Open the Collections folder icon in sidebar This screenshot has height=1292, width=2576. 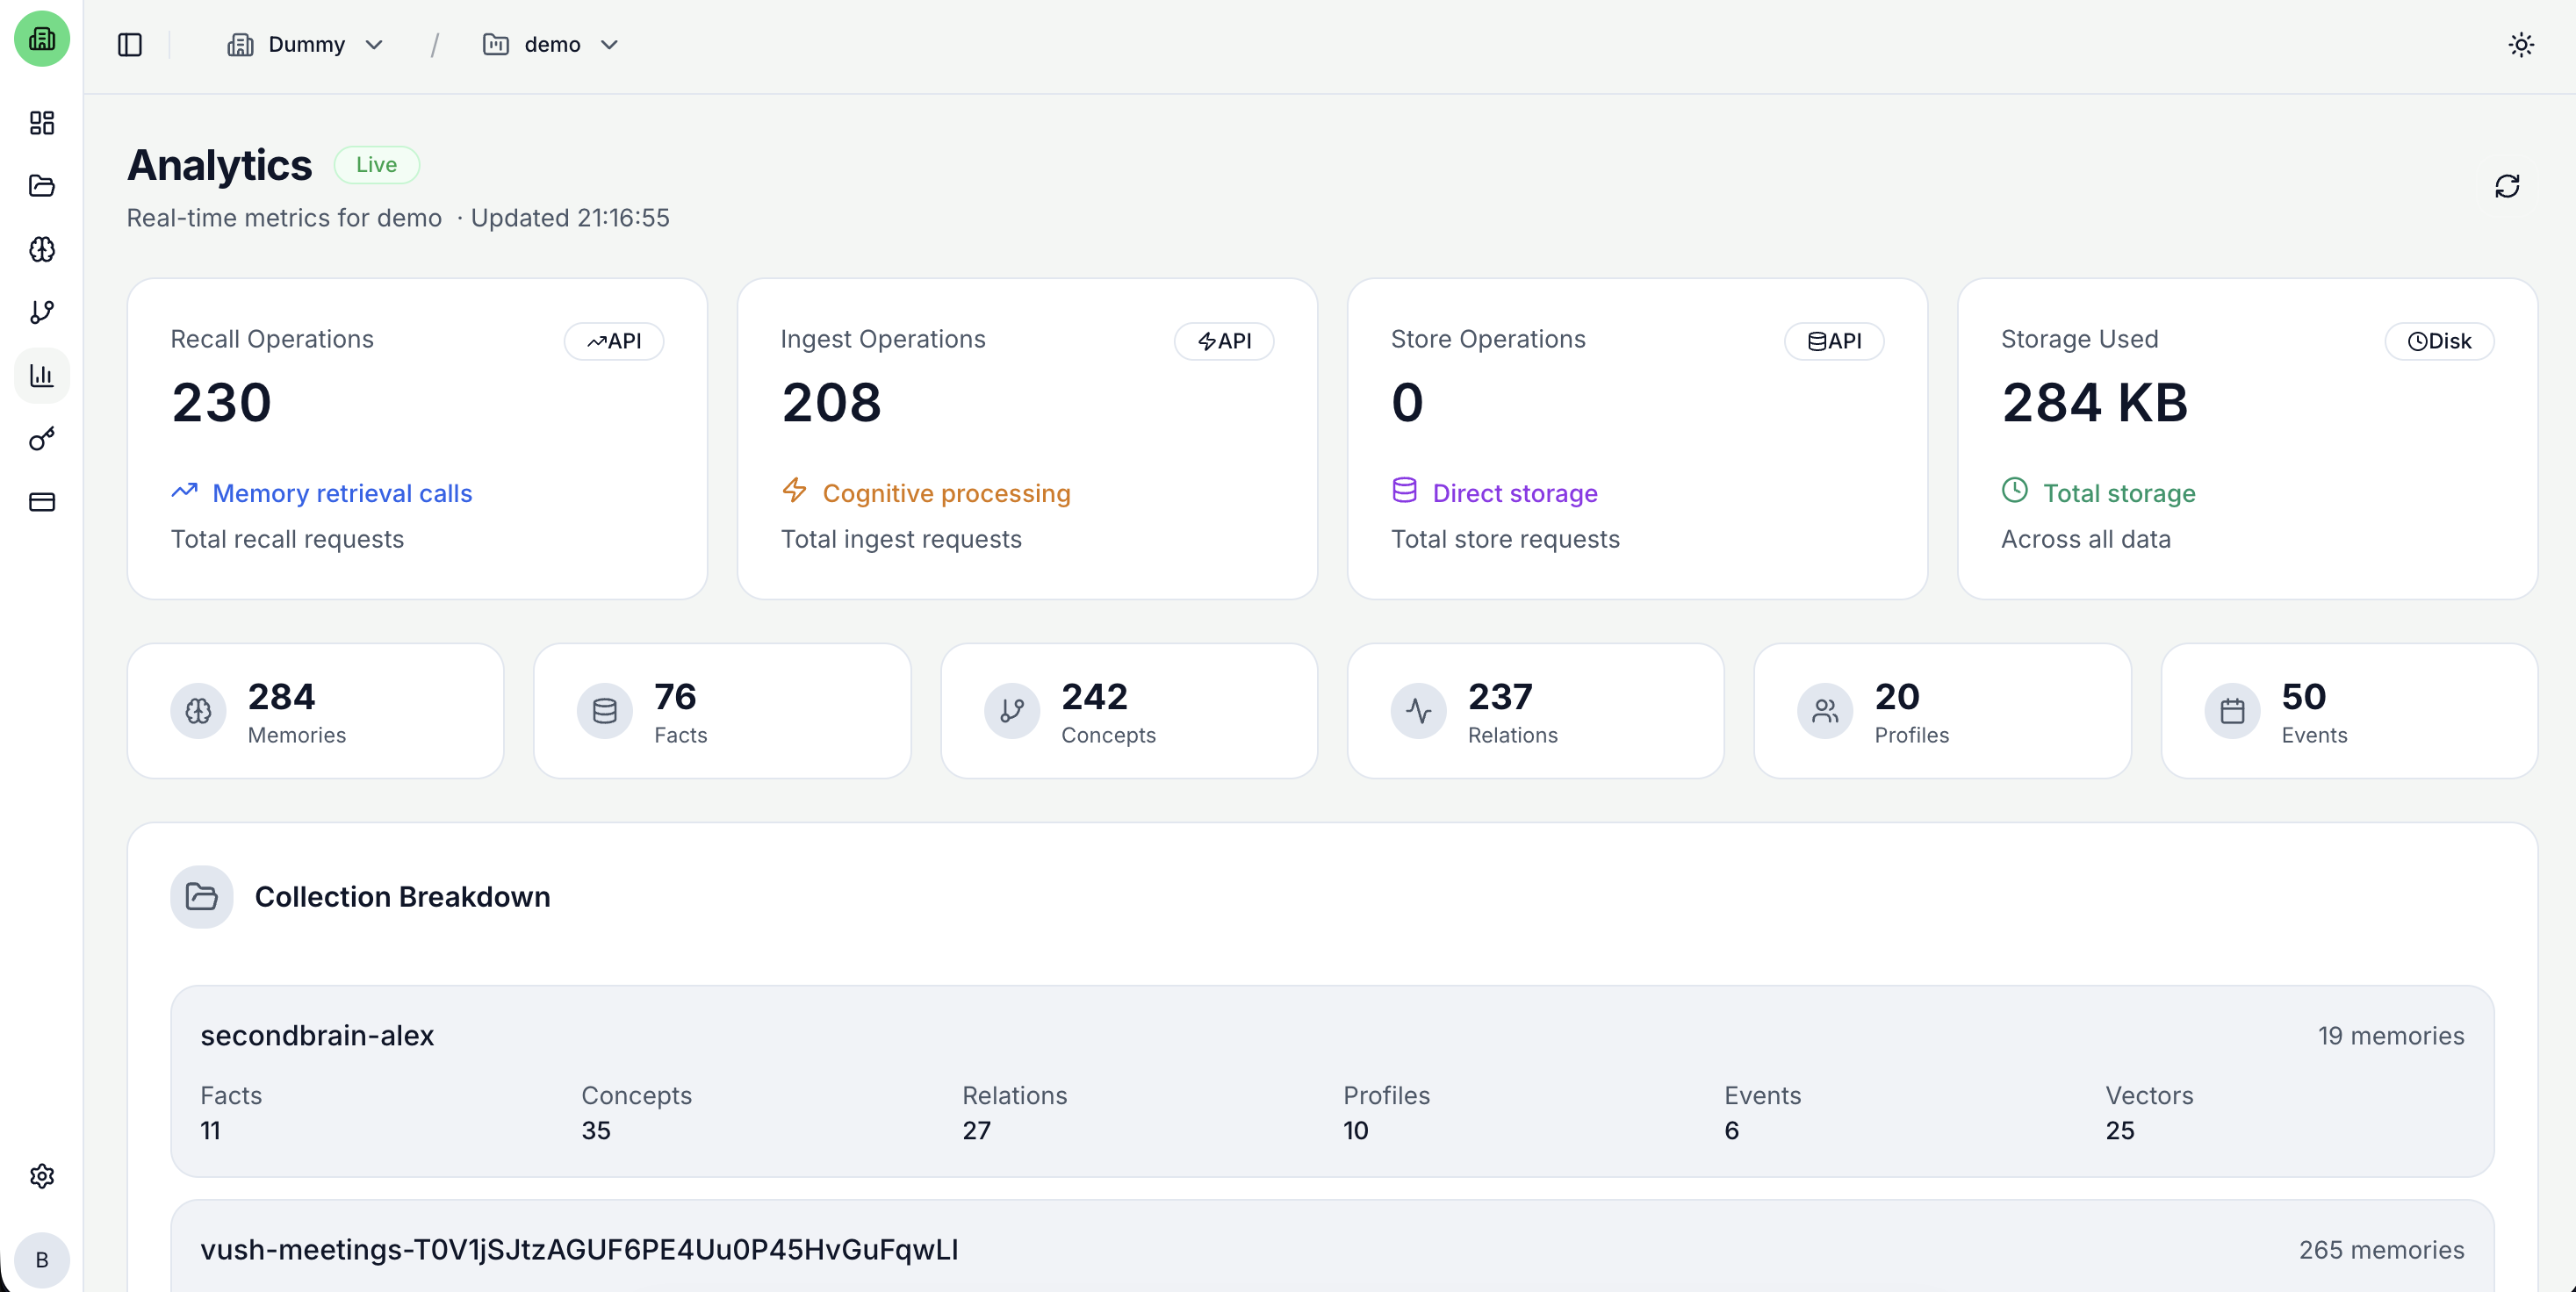41,187
